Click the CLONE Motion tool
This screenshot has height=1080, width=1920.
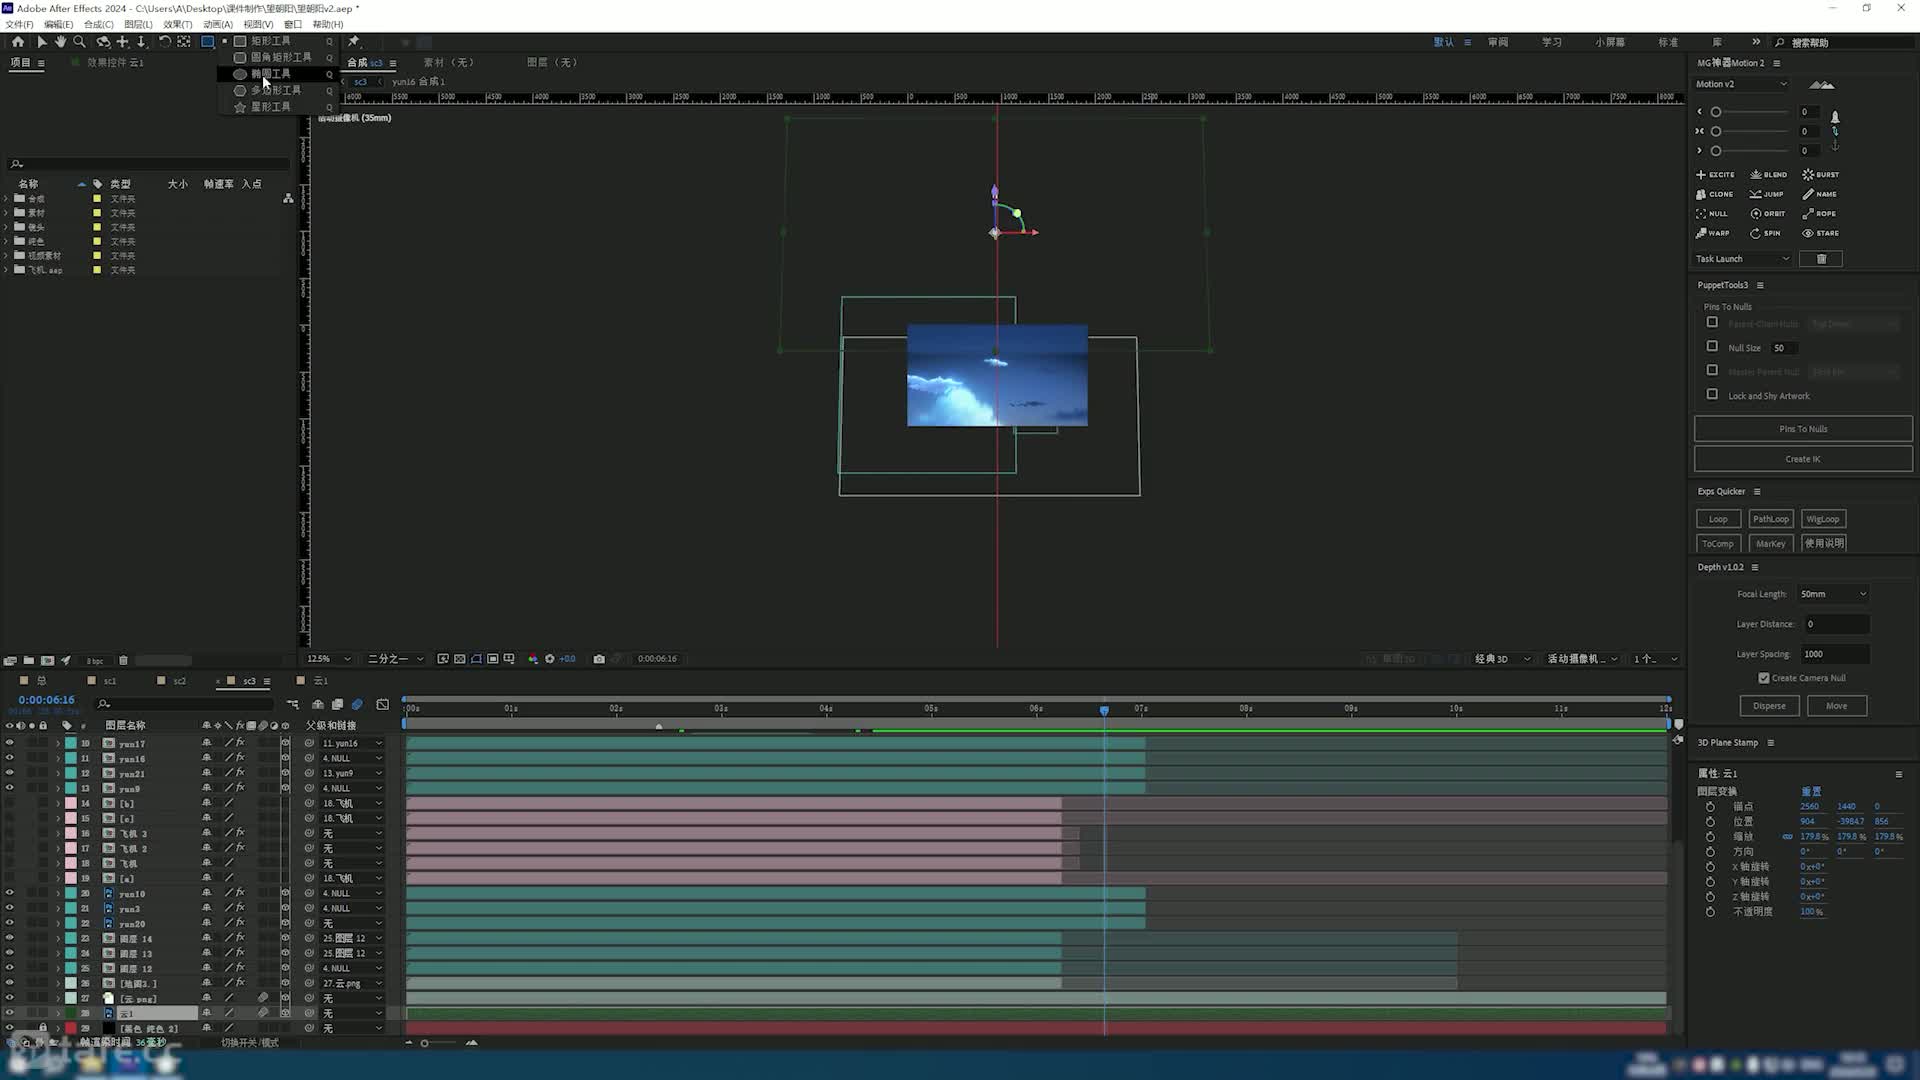[1715, 194]
